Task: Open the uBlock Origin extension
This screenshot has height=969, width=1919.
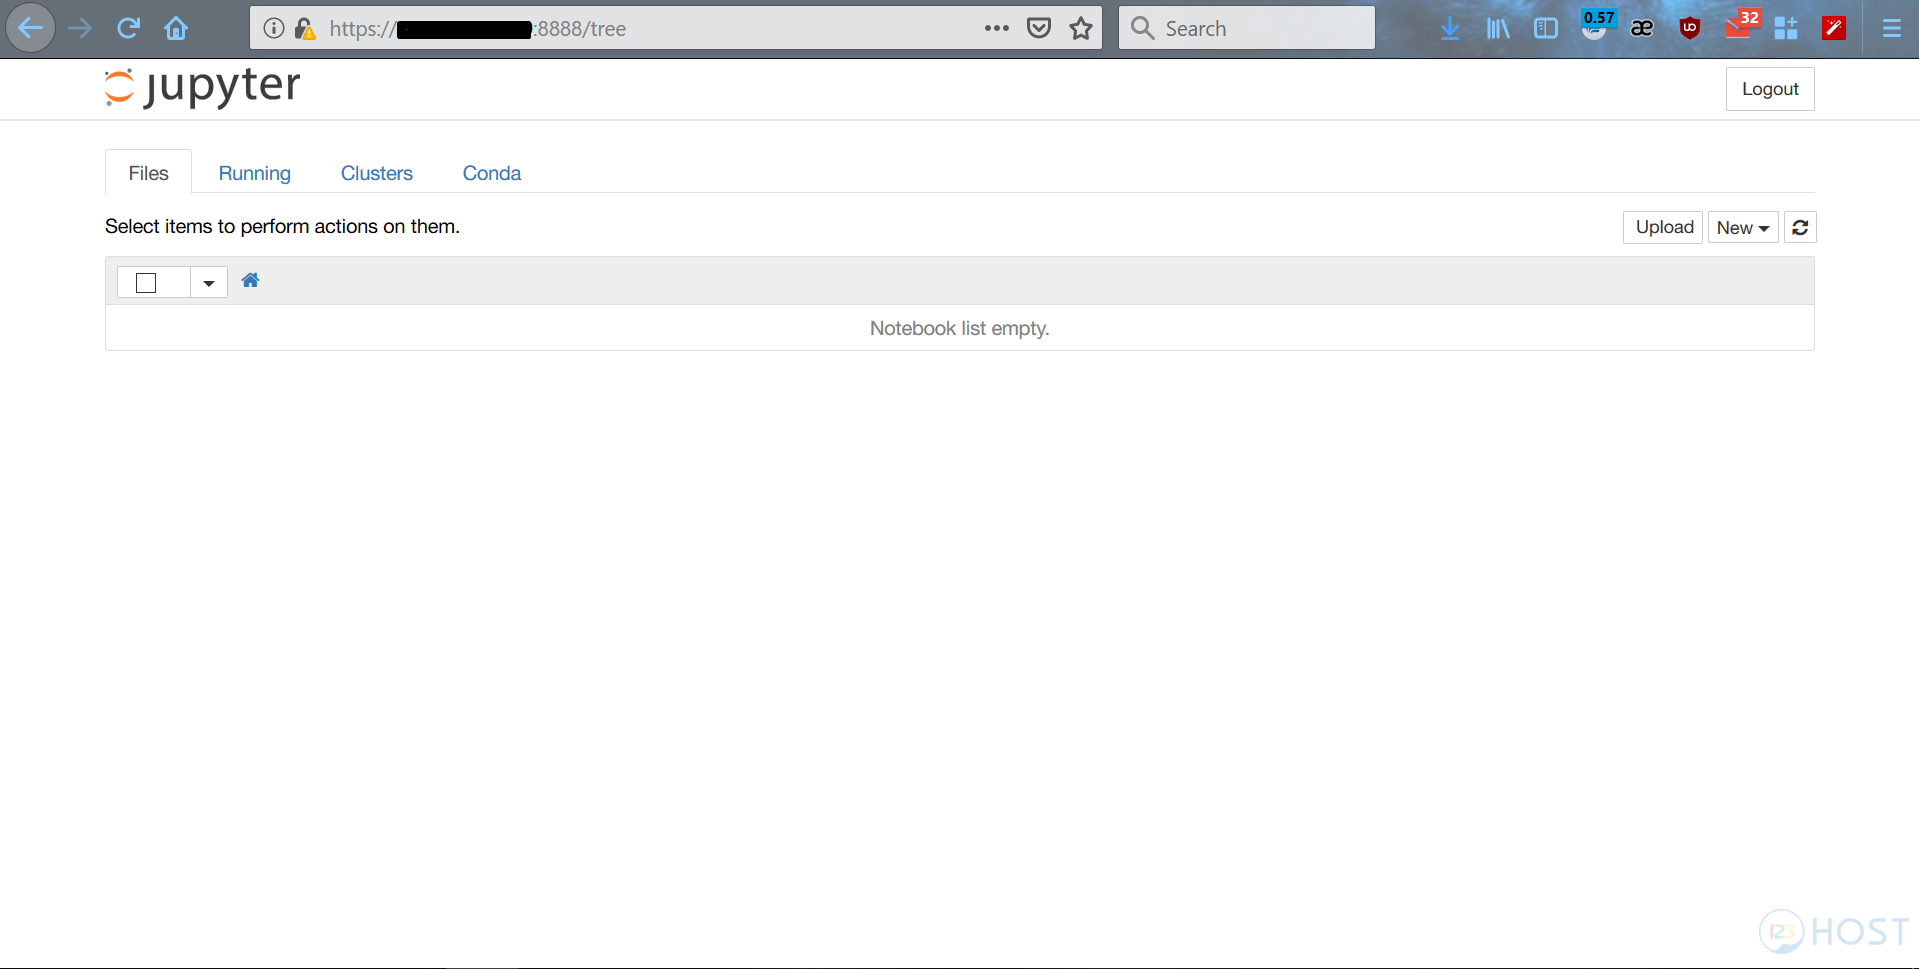Action: coord(1689,28)
